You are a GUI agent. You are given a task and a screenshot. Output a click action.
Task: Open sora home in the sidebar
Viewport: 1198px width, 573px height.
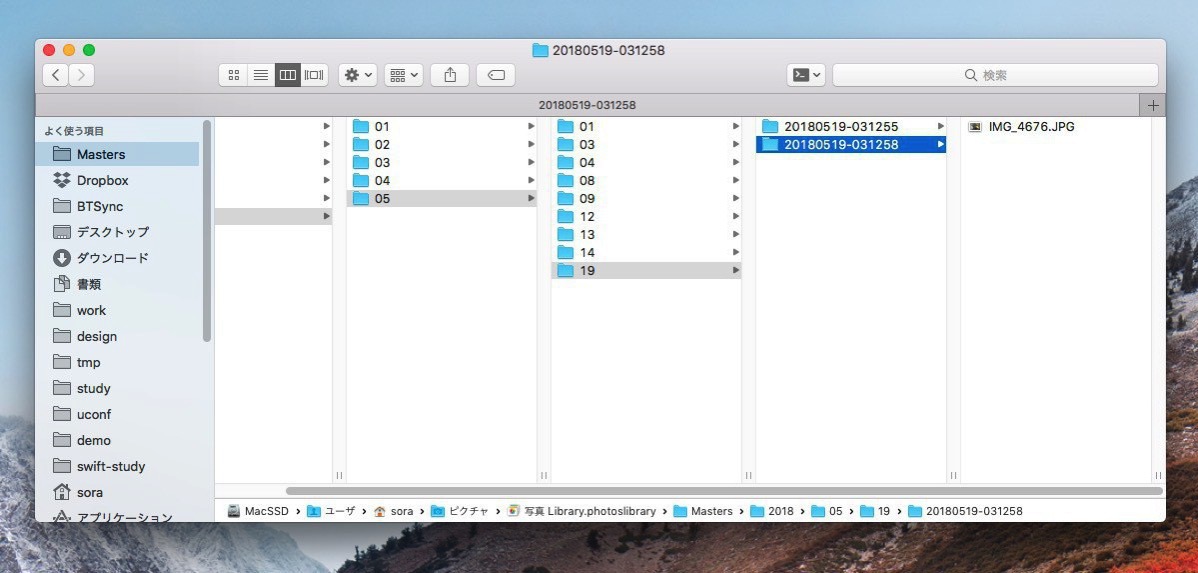click(117, 492)
